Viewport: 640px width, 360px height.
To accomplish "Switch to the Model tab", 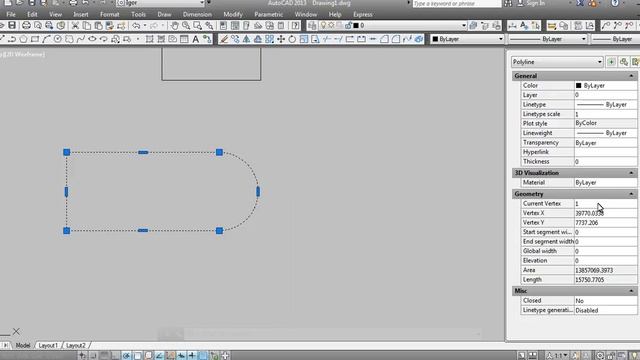I will click(x=23, y=345).
